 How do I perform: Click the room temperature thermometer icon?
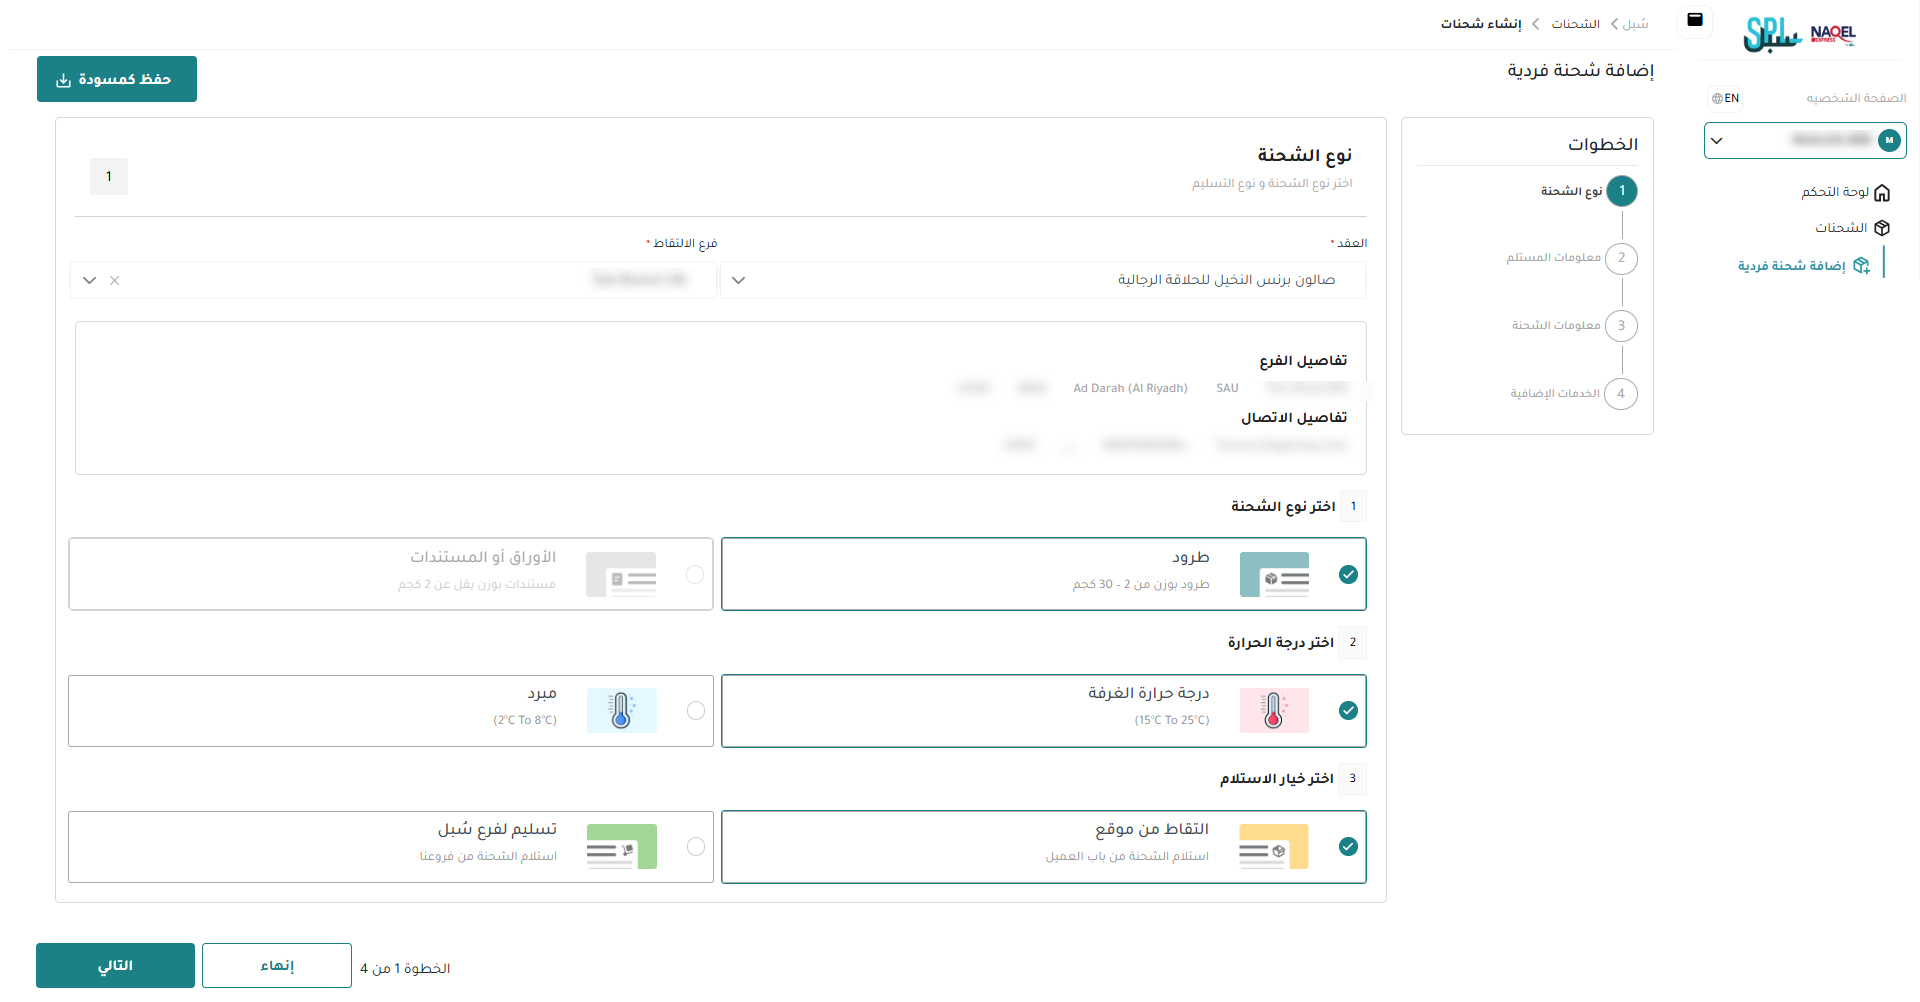(1273, 711)
